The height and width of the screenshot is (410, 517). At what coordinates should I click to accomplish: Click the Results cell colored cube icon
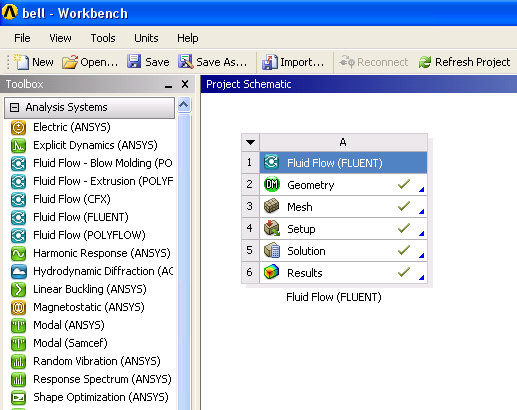(x=272, y=272)
